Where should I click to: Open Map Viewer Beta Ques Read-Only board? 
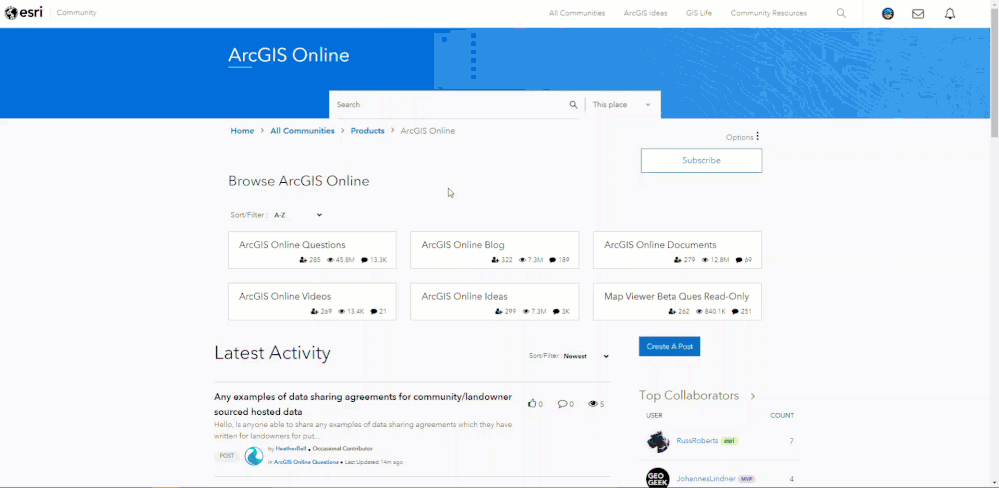(x=677, y=296)
